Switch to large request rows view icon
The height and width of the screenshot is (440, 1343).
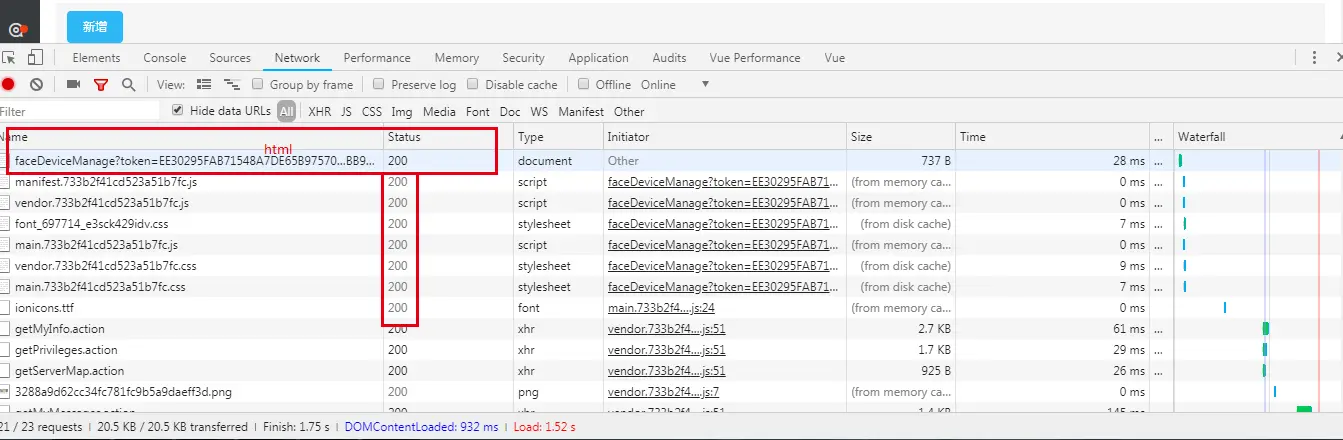[x=204, y=85]
